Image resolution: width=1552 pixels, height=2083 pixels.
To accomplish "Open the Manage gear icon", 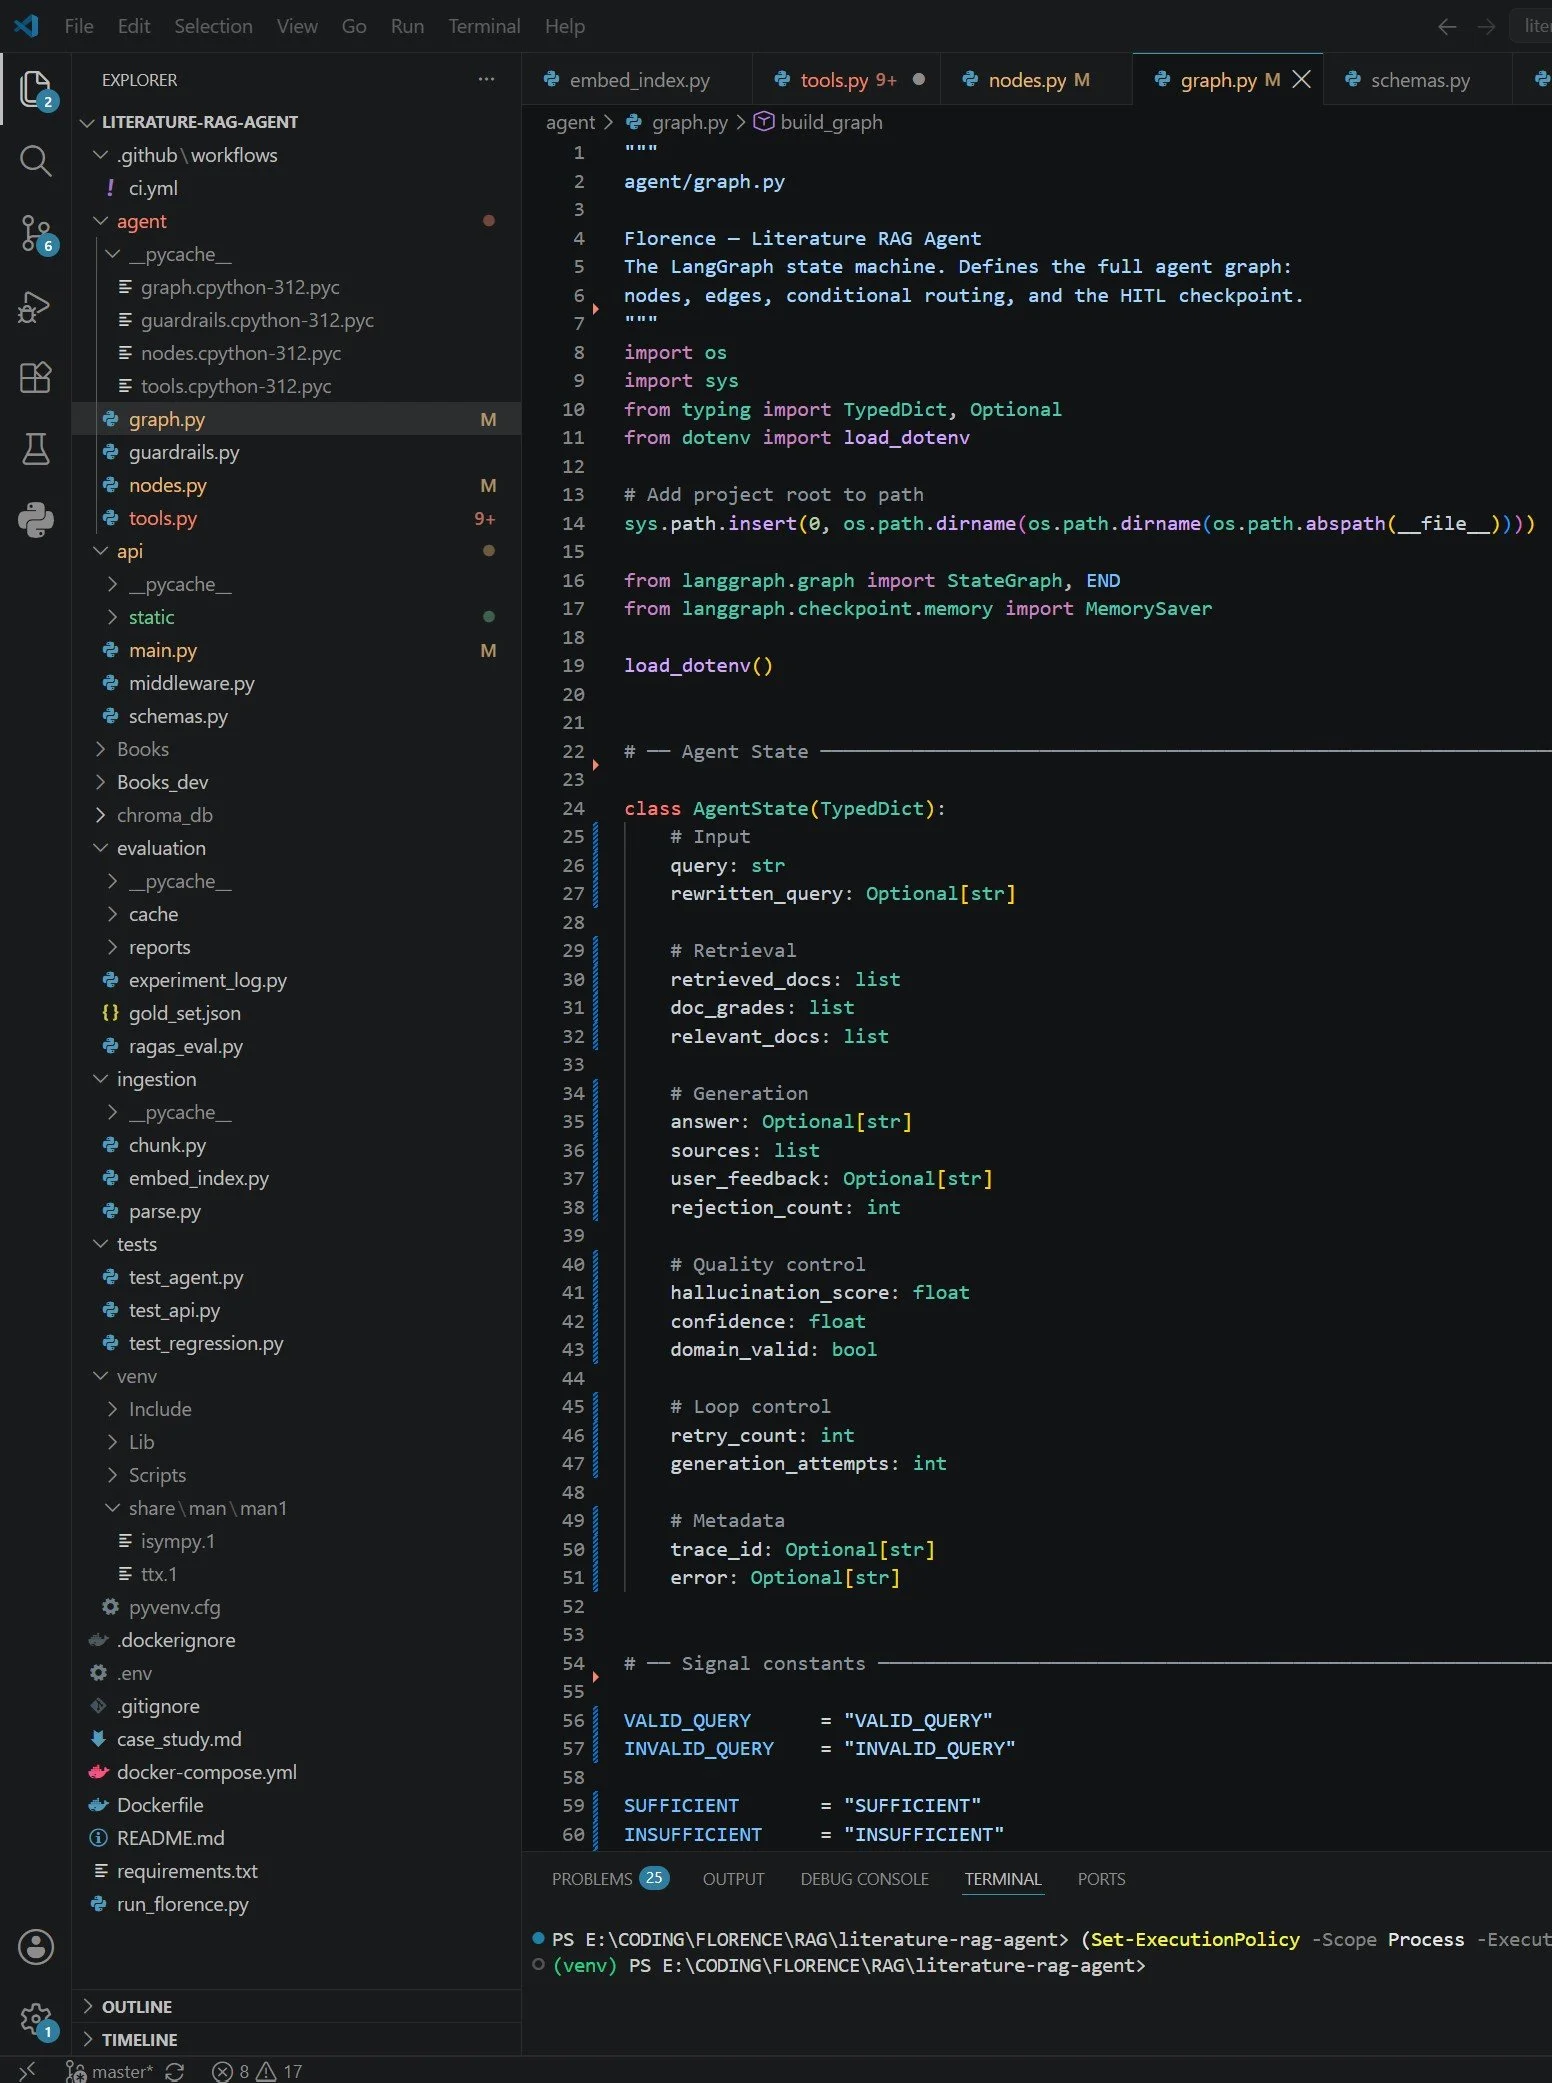I will (36, 2019).
